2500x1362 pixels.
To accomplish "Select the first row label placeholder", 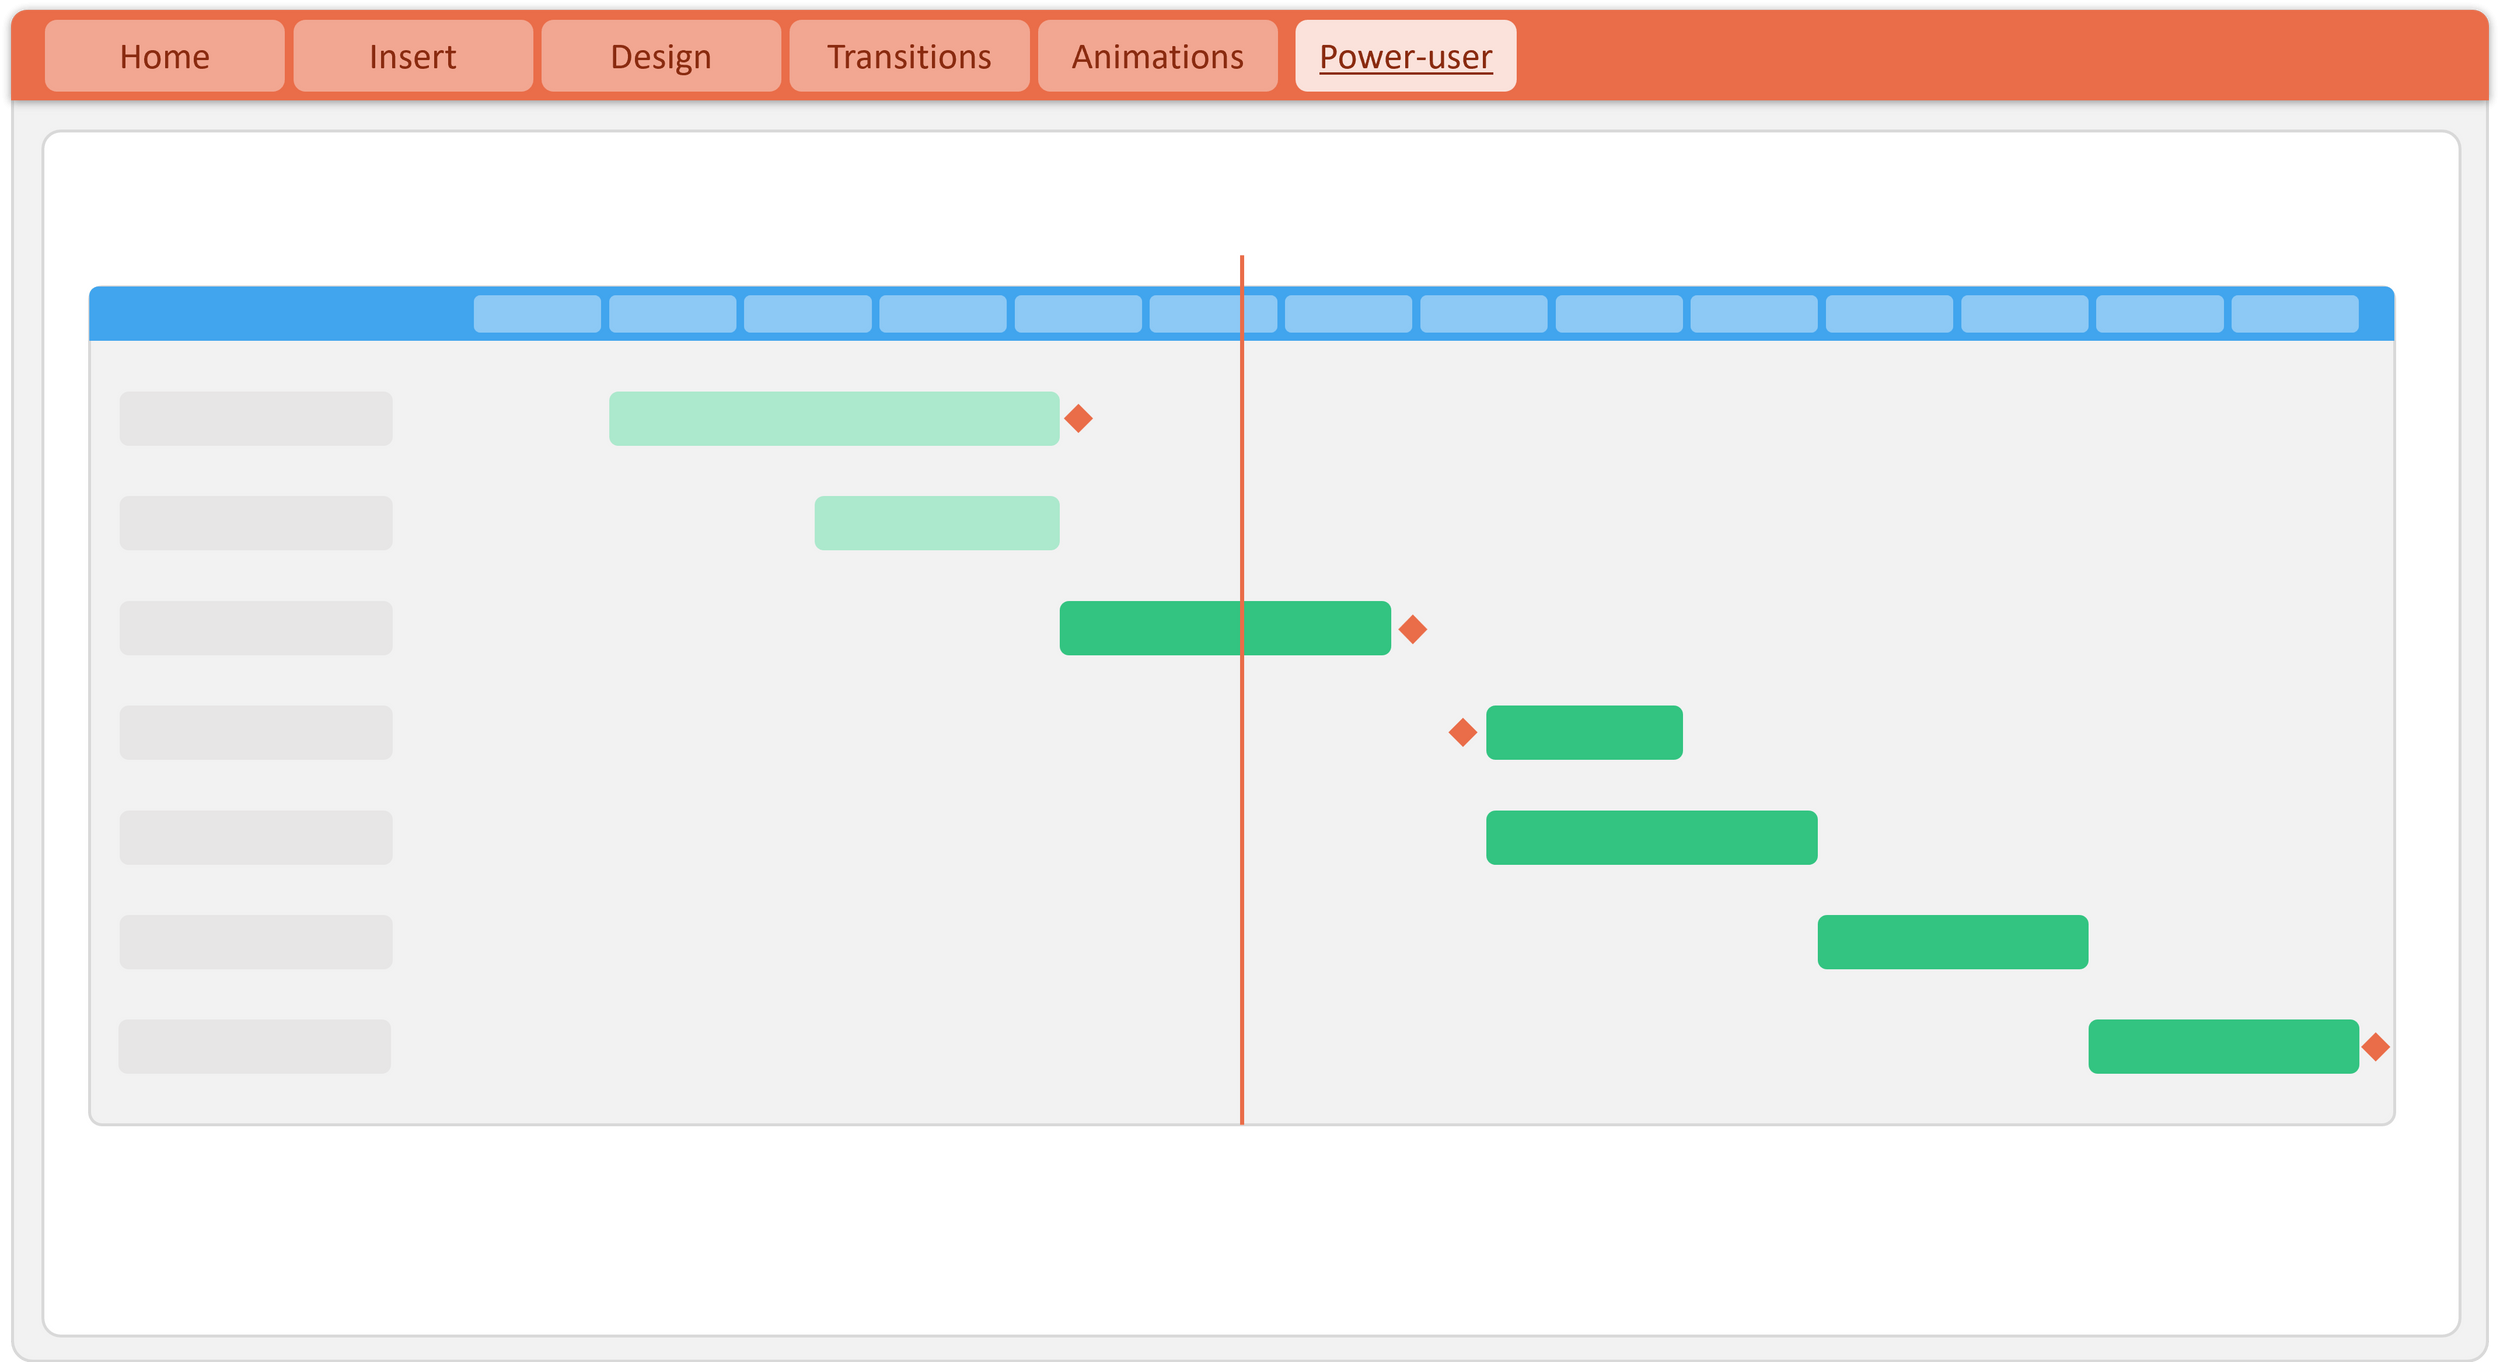I will point(255,419).
